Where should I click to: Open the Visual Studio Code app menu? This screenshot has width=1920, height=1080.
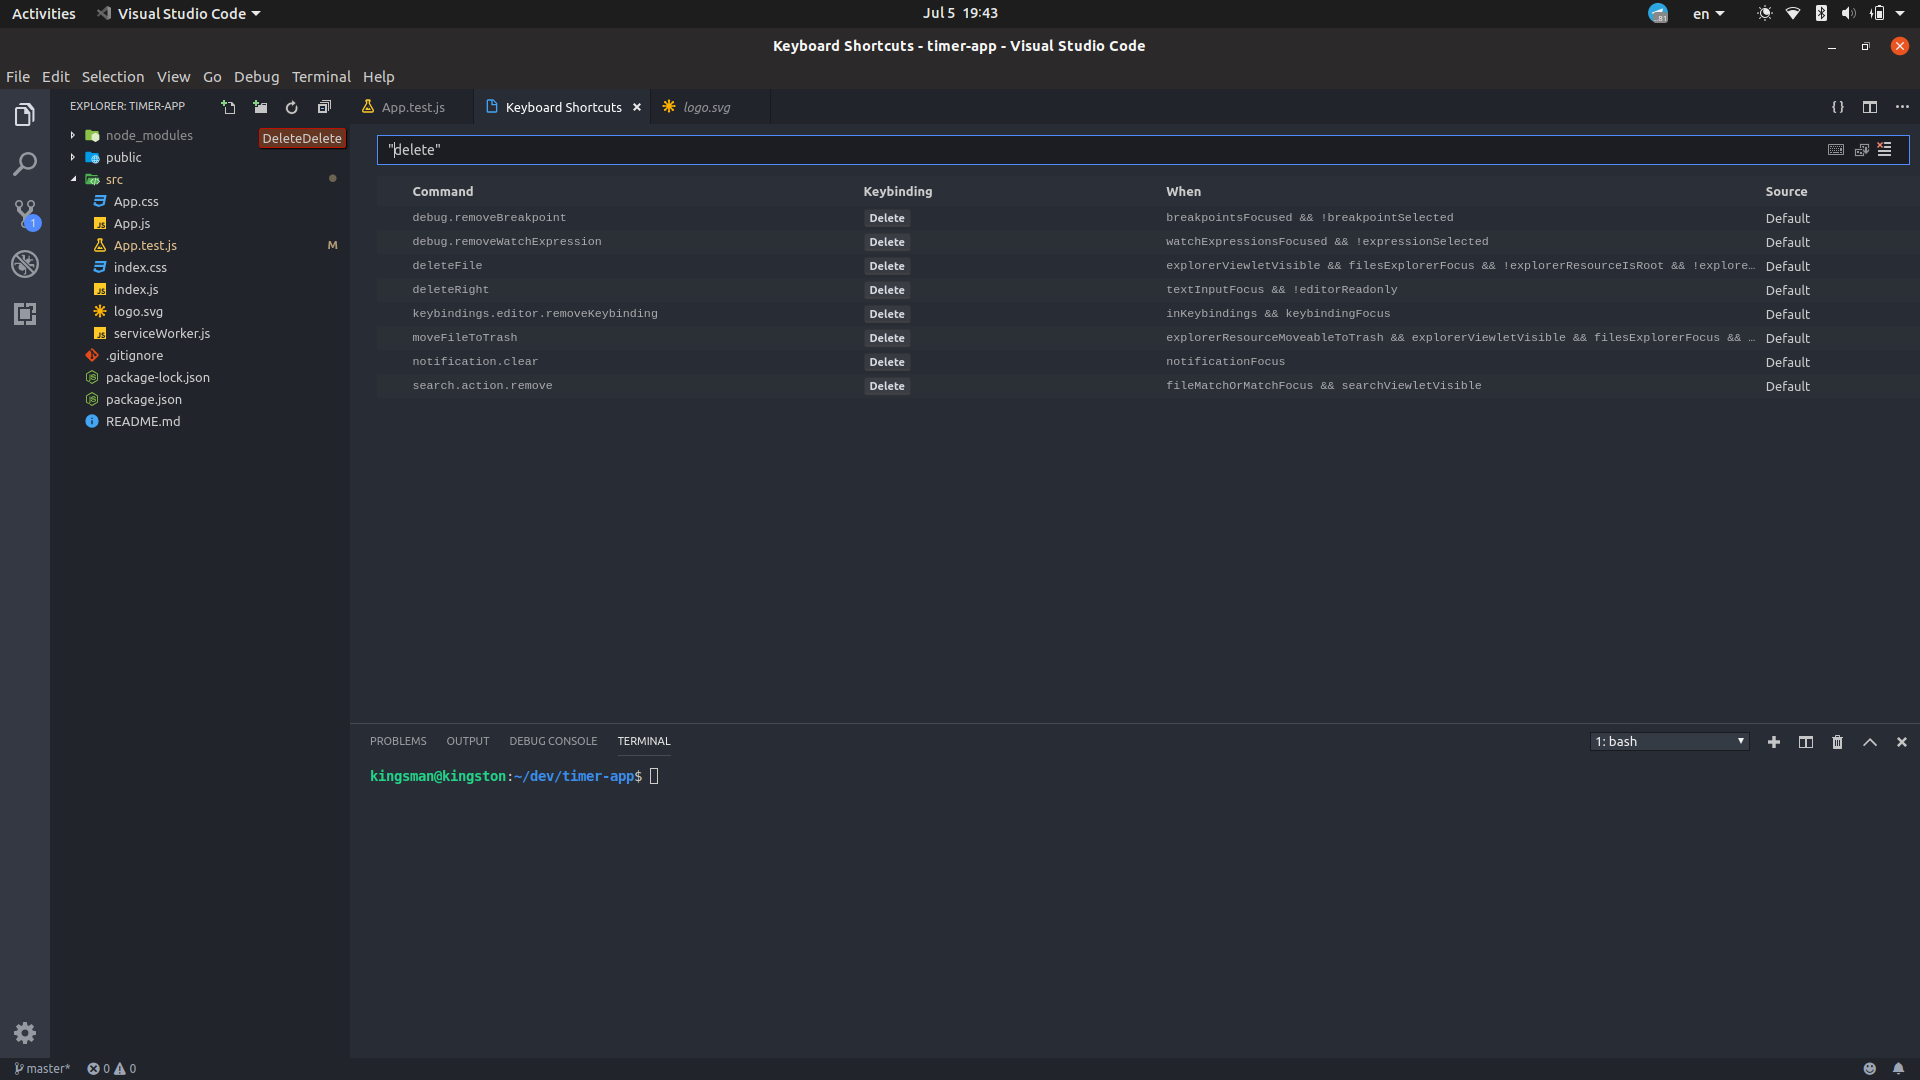(x=180, y=14)
